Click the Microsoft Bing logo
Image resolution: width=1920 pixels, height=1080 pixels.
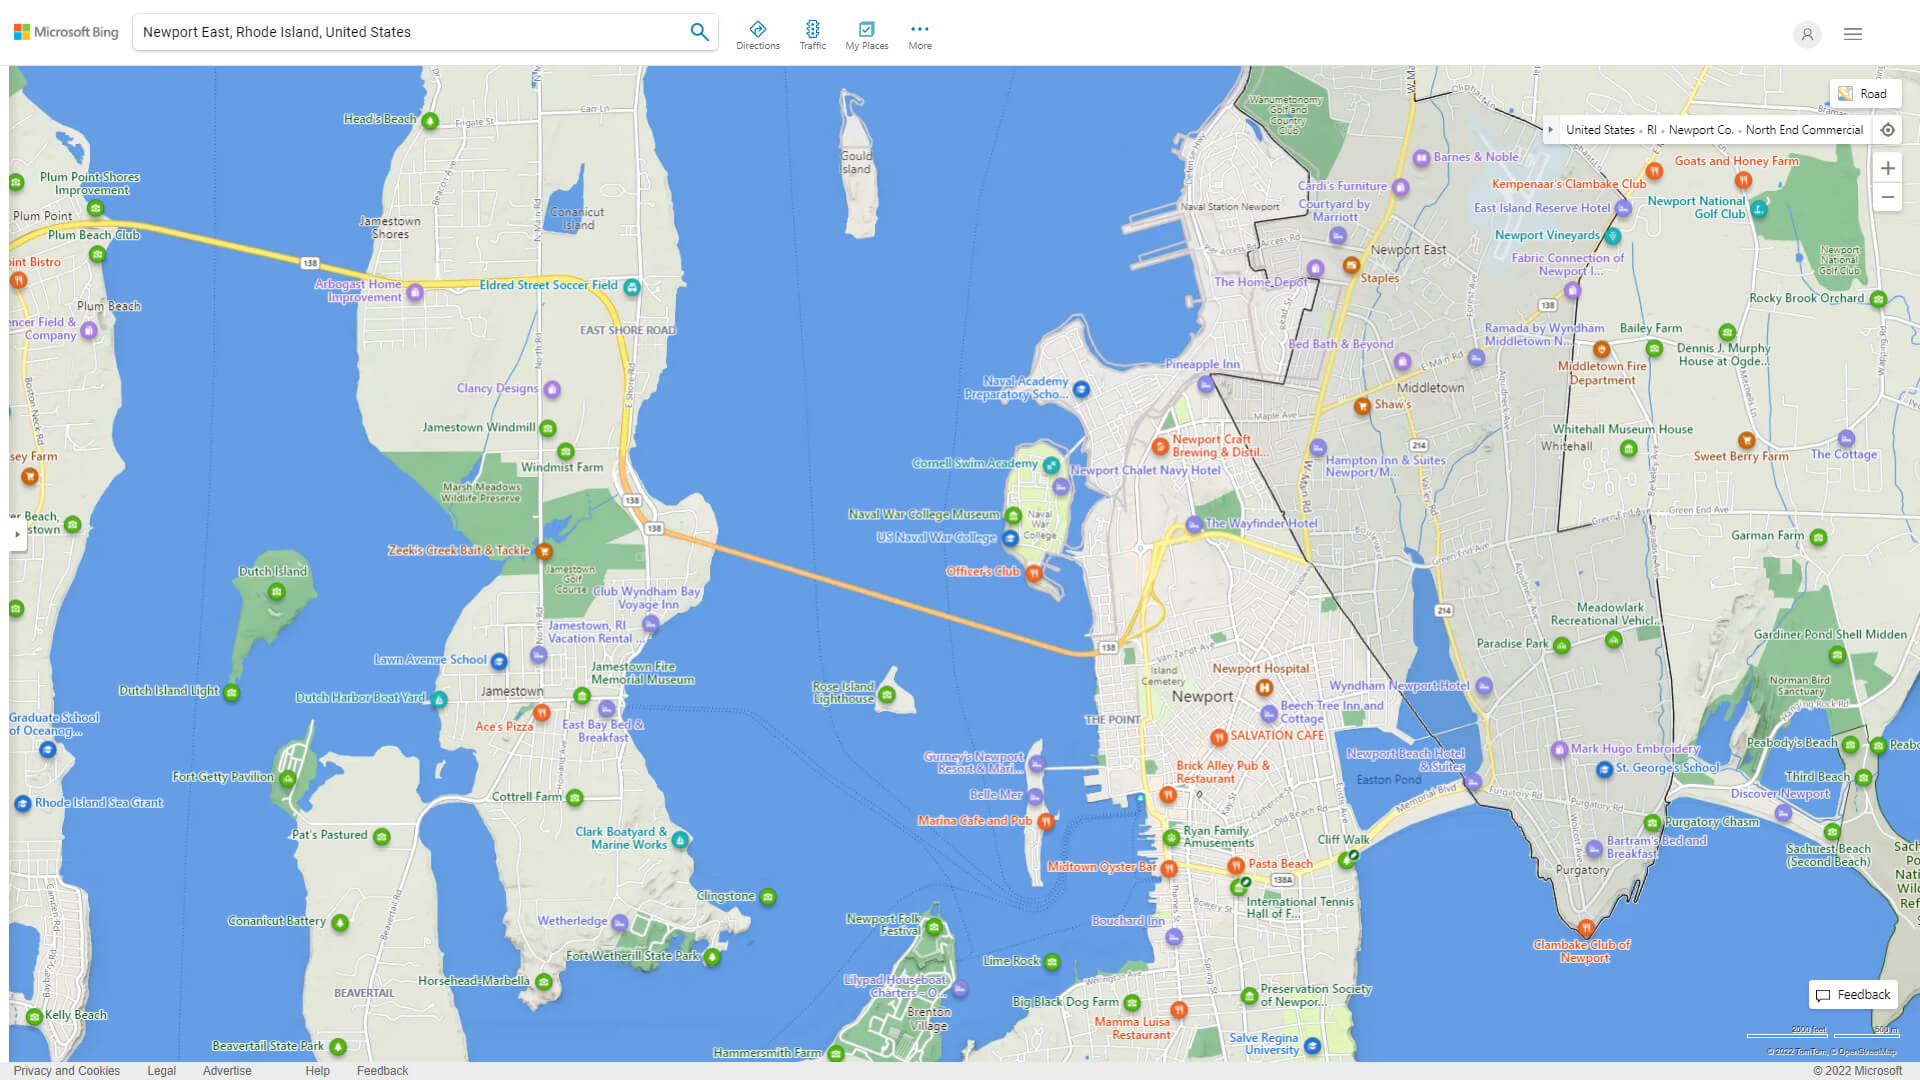[x=66, y=32]
